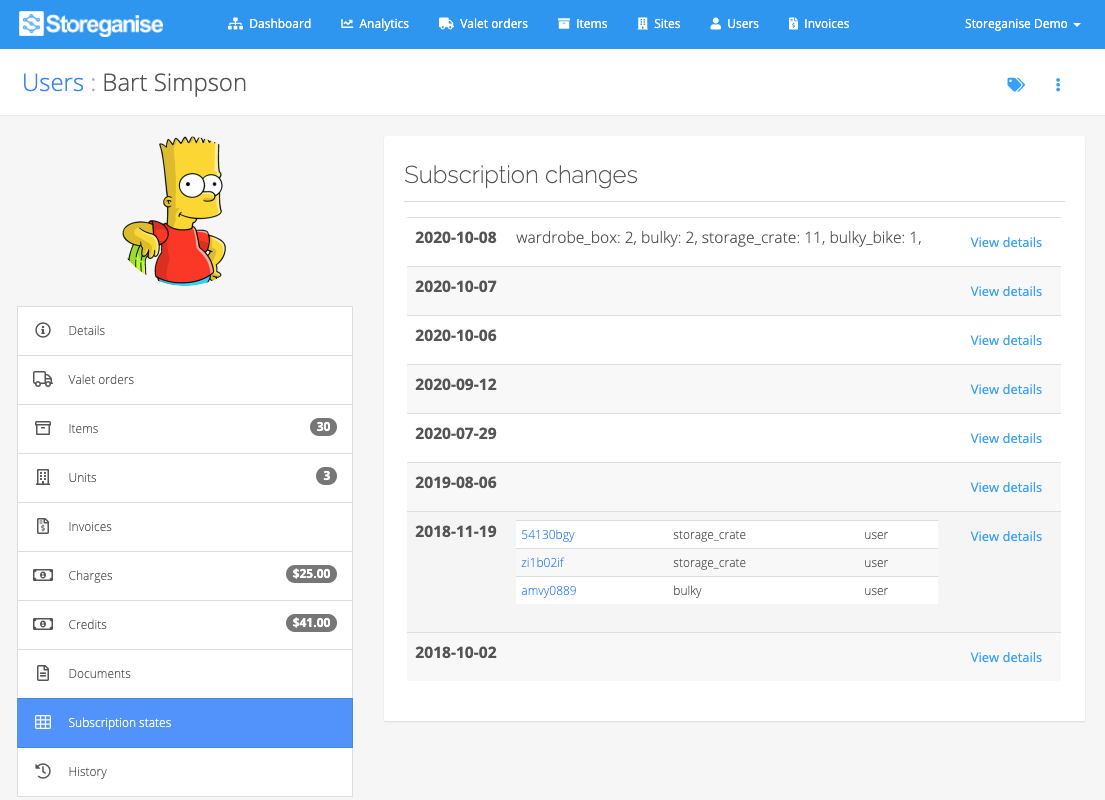The image size is (1105, 800).
Task: Click the Invoices document icon in navbar
Action: point(793,24)
